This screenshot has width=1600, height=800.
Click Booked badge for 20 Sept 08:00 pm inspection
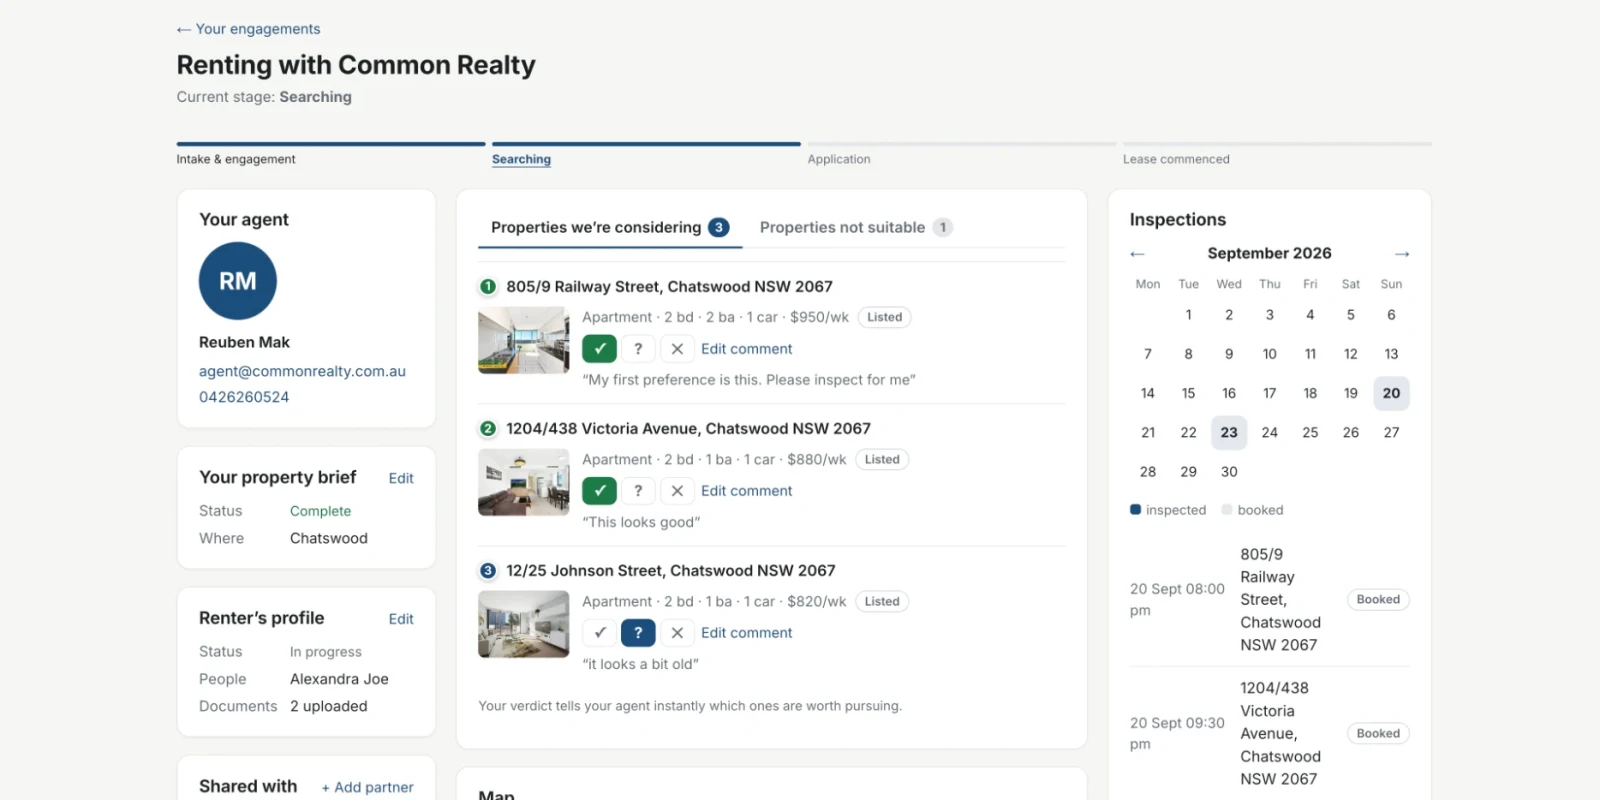(x=1378, y=600)
